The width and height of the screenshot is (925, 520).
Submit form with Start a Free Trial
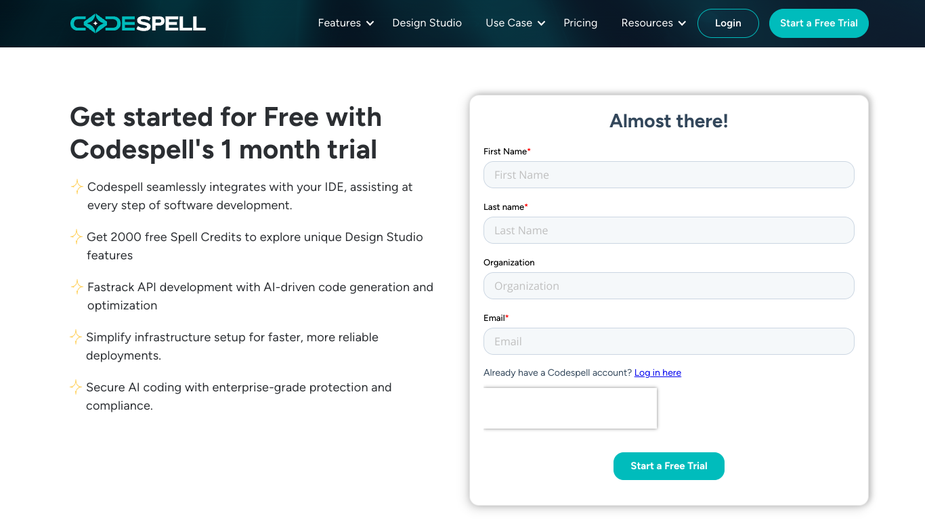coord(669,466)
